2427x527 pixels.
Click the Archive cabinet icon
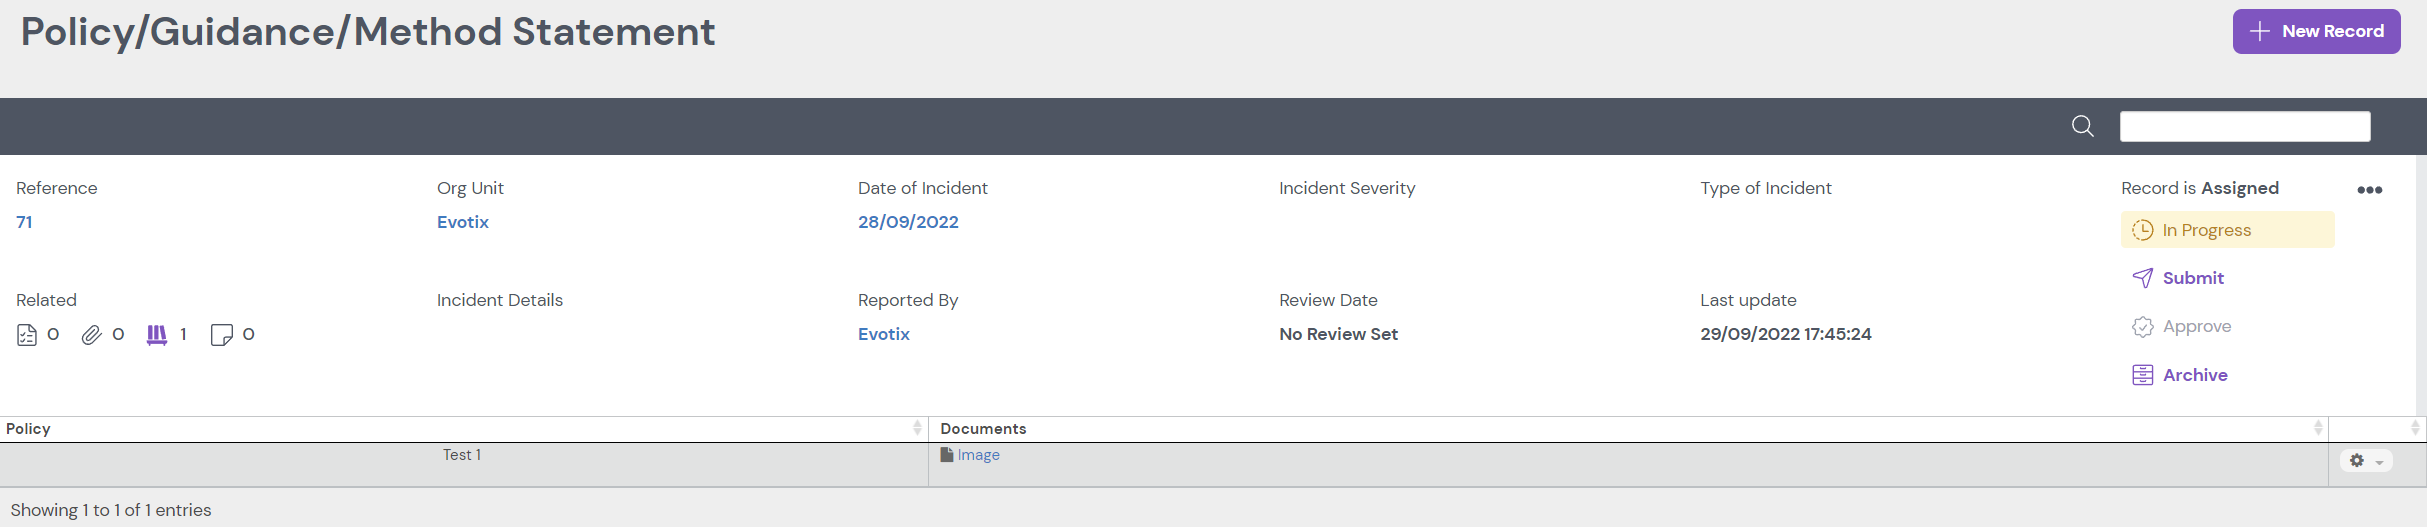pos(2142,375)
